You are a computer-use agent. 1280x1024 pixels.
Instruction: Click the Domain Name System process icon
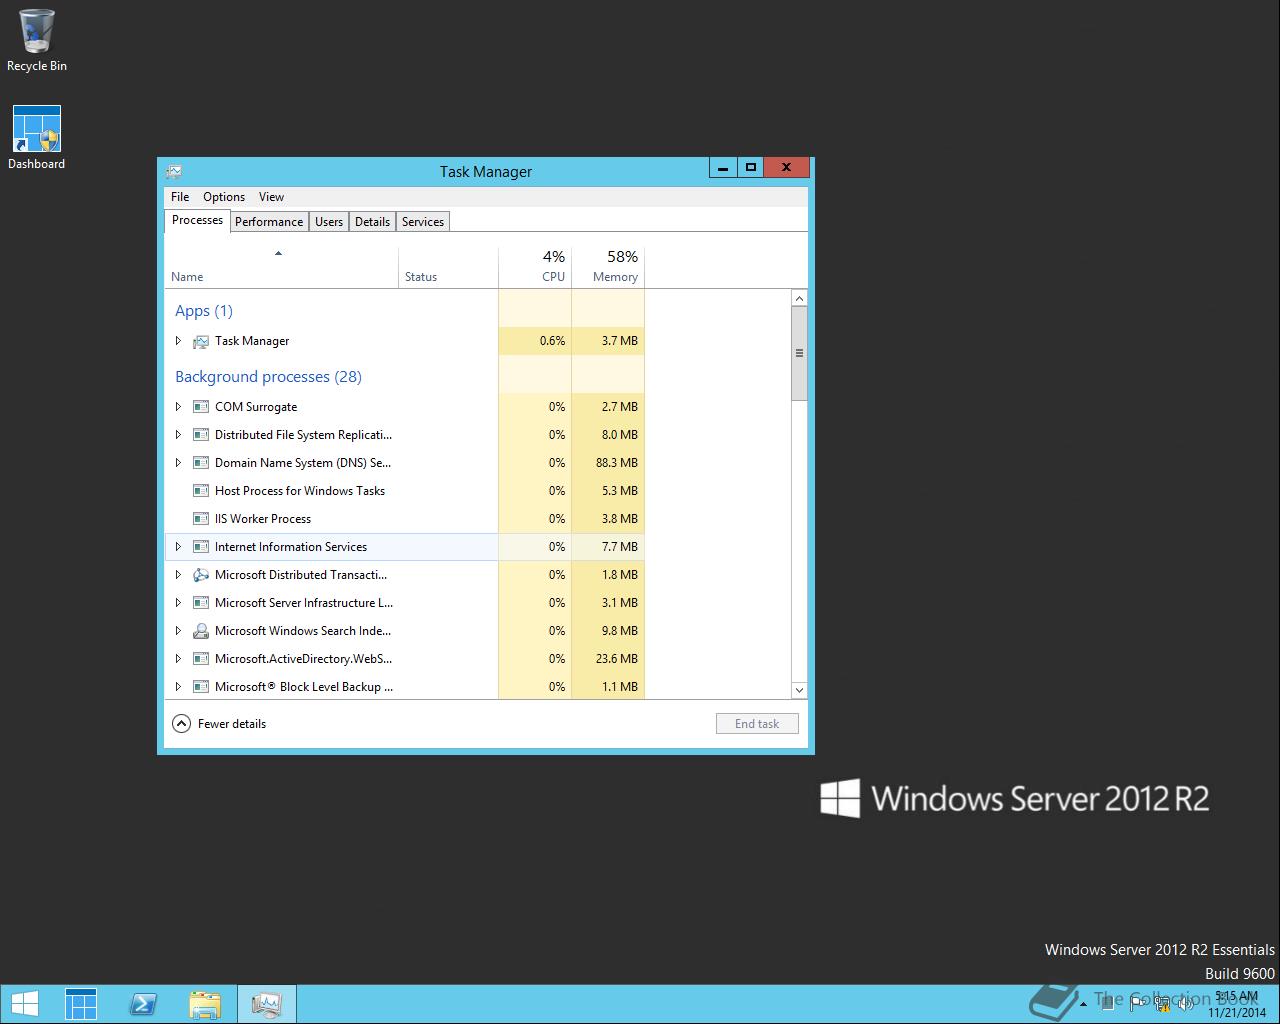201,463
